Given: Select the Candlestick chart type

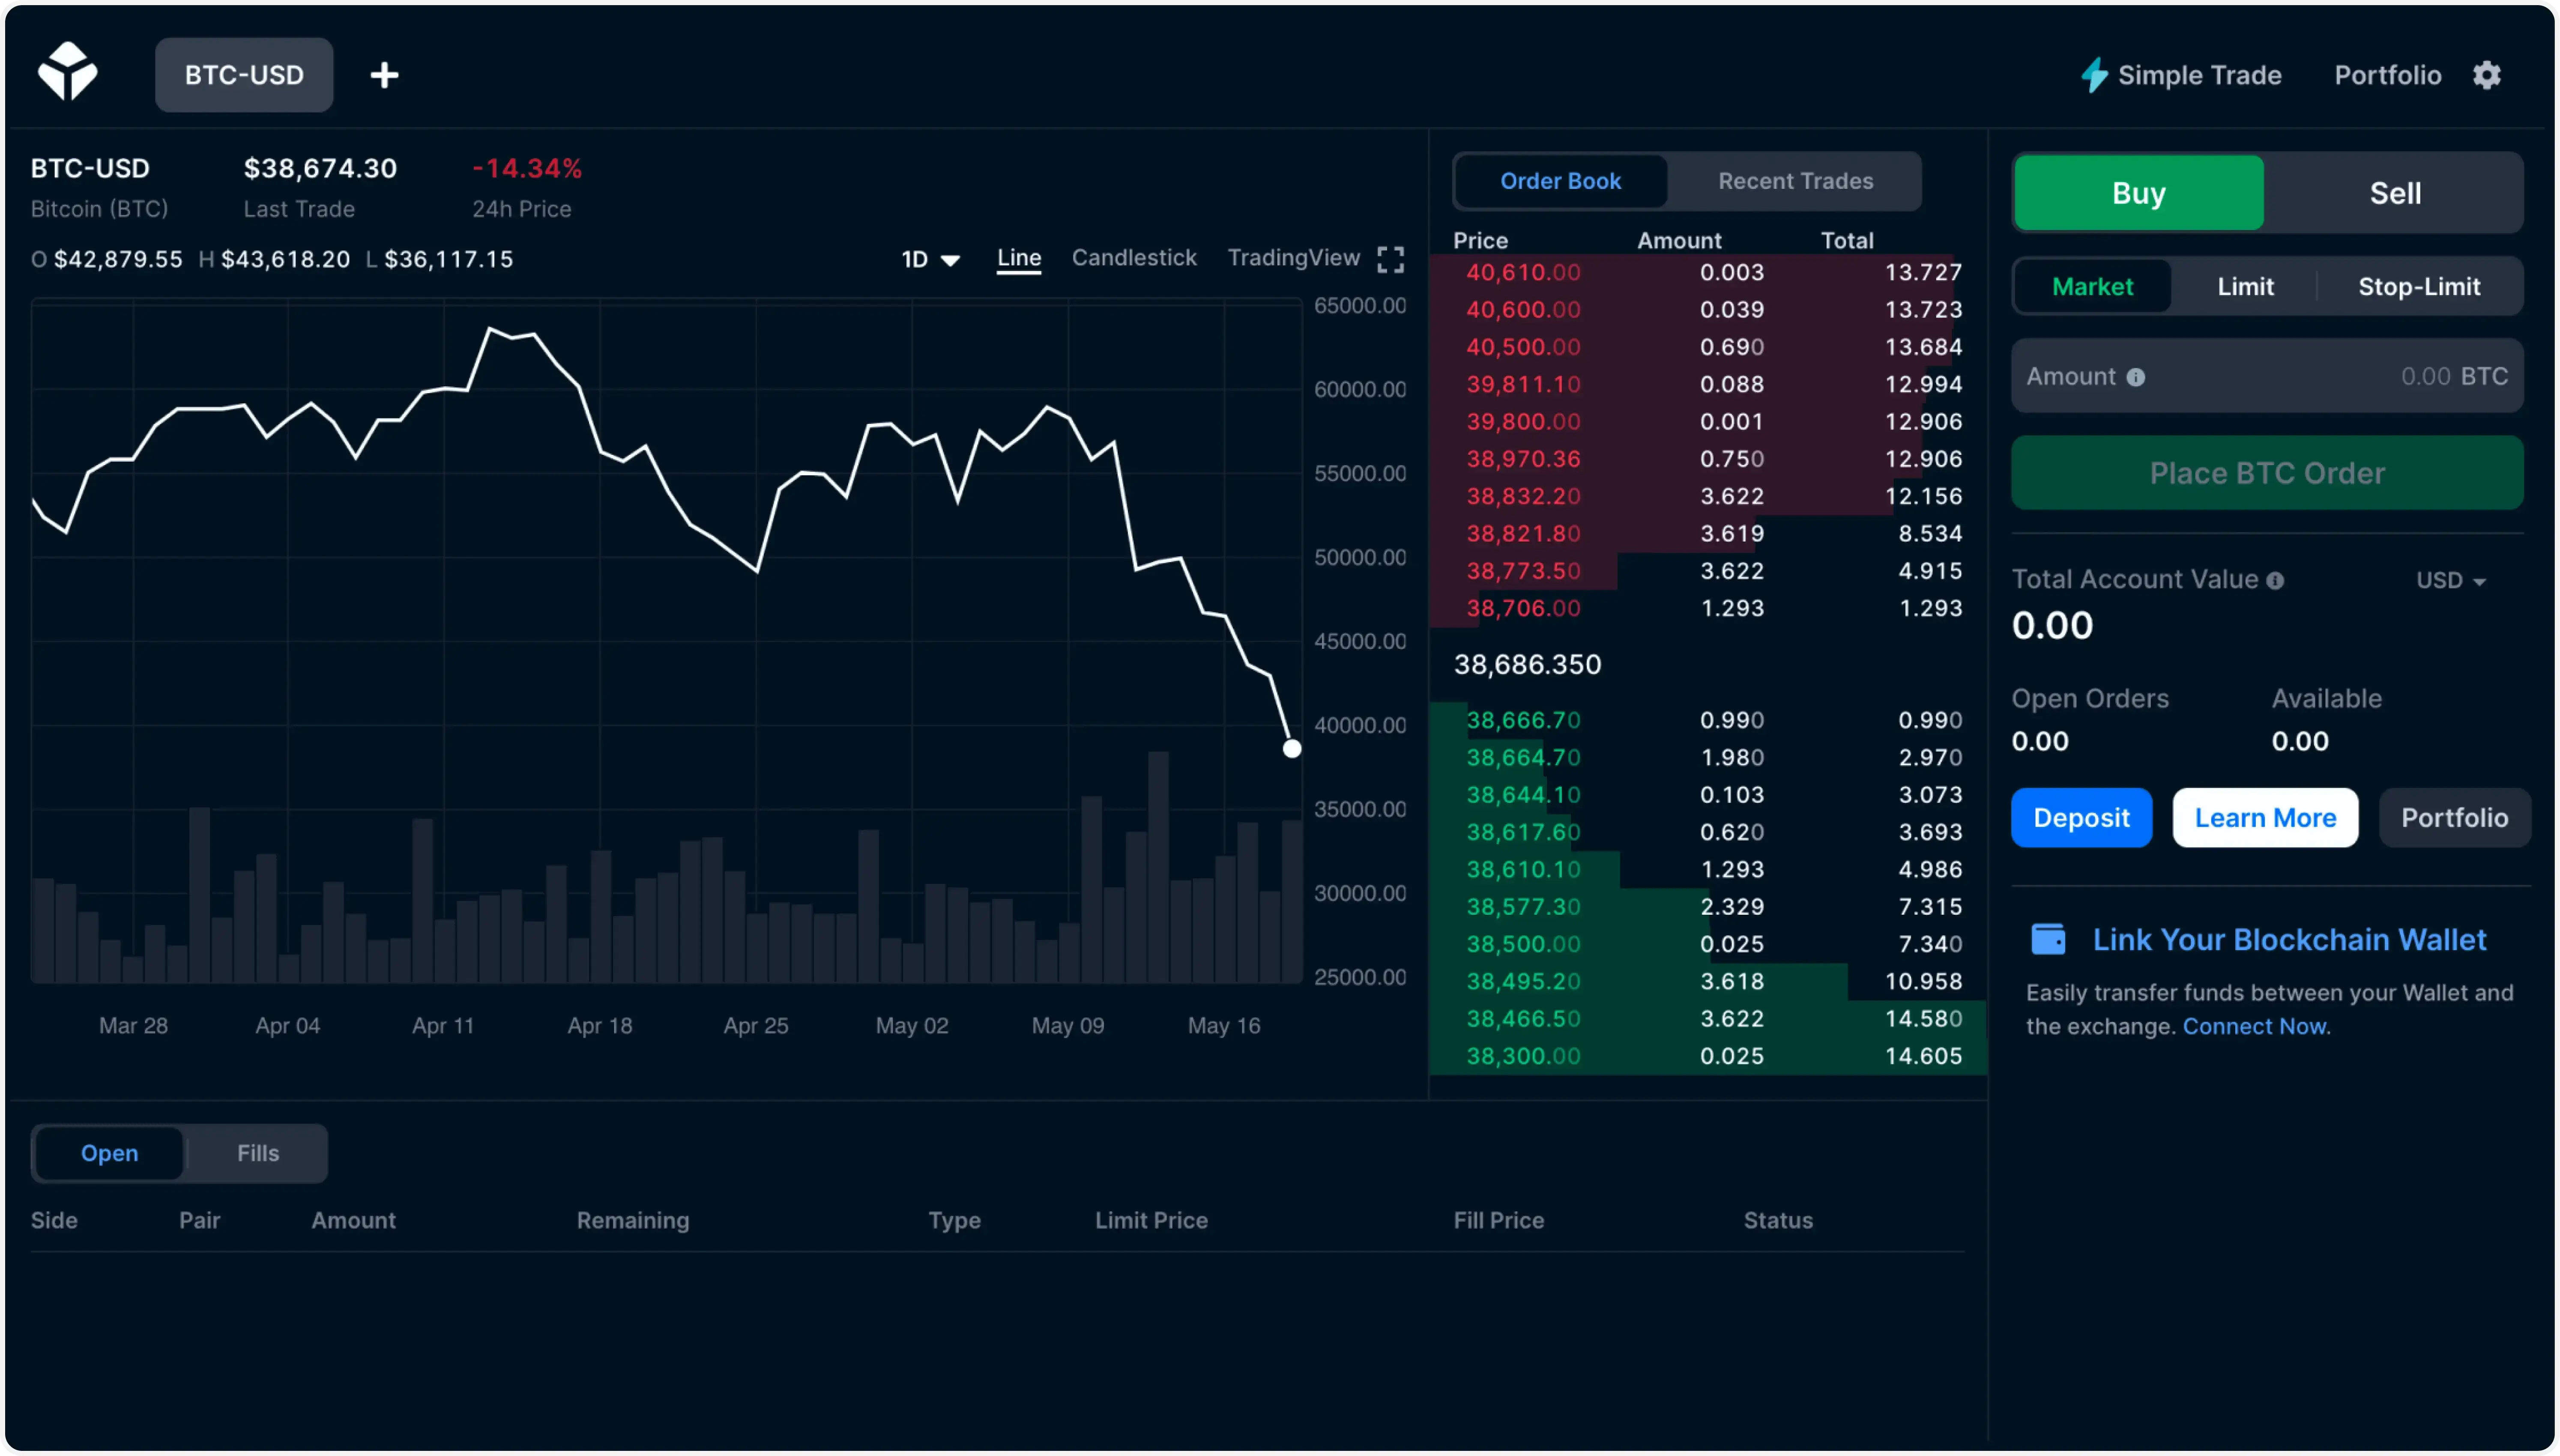Looking at the screenshot, I should coord(1134,258).
